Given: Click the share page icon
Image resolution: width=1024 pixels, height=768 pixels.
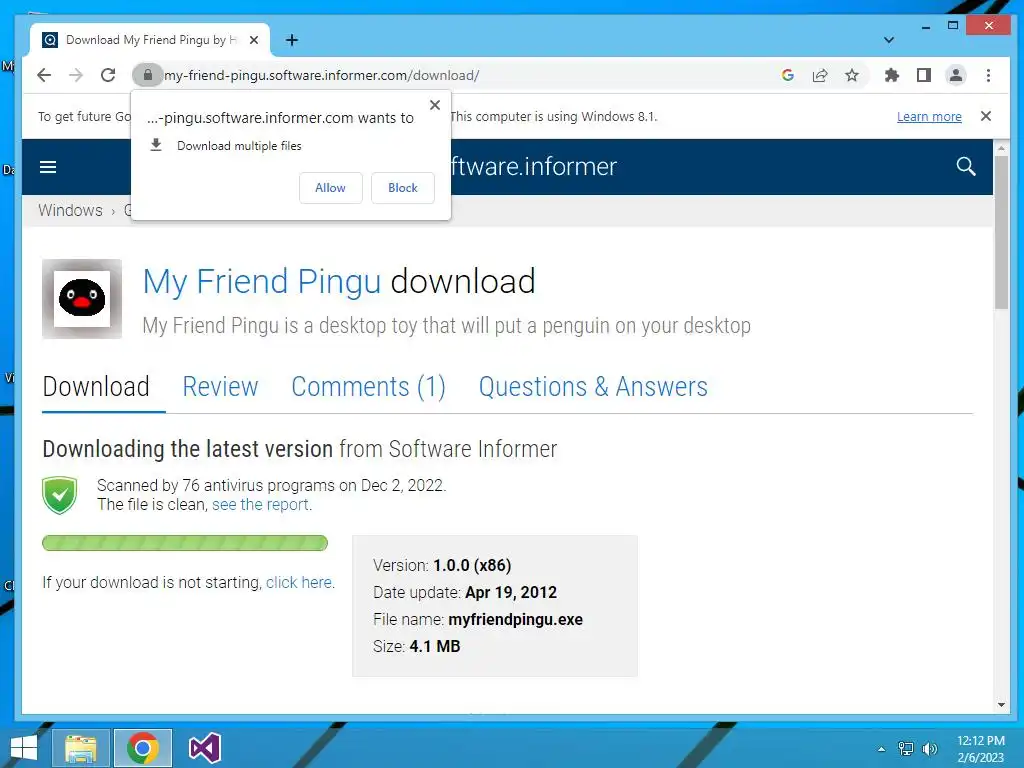Looking at the screenshot, I should (820, 75).
